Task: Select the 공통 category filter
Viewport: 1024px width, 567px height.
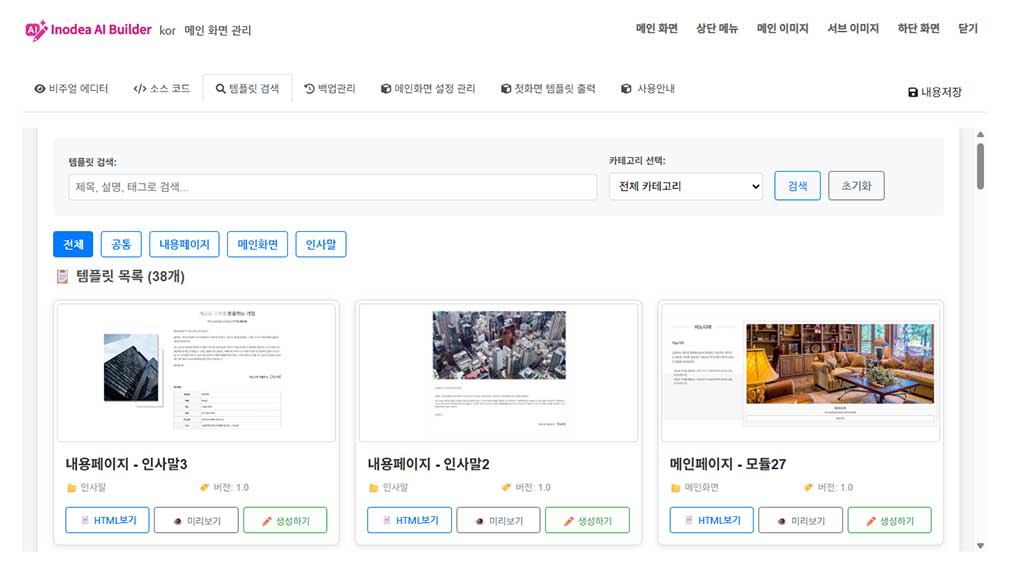Action: (x=121, y=244)
